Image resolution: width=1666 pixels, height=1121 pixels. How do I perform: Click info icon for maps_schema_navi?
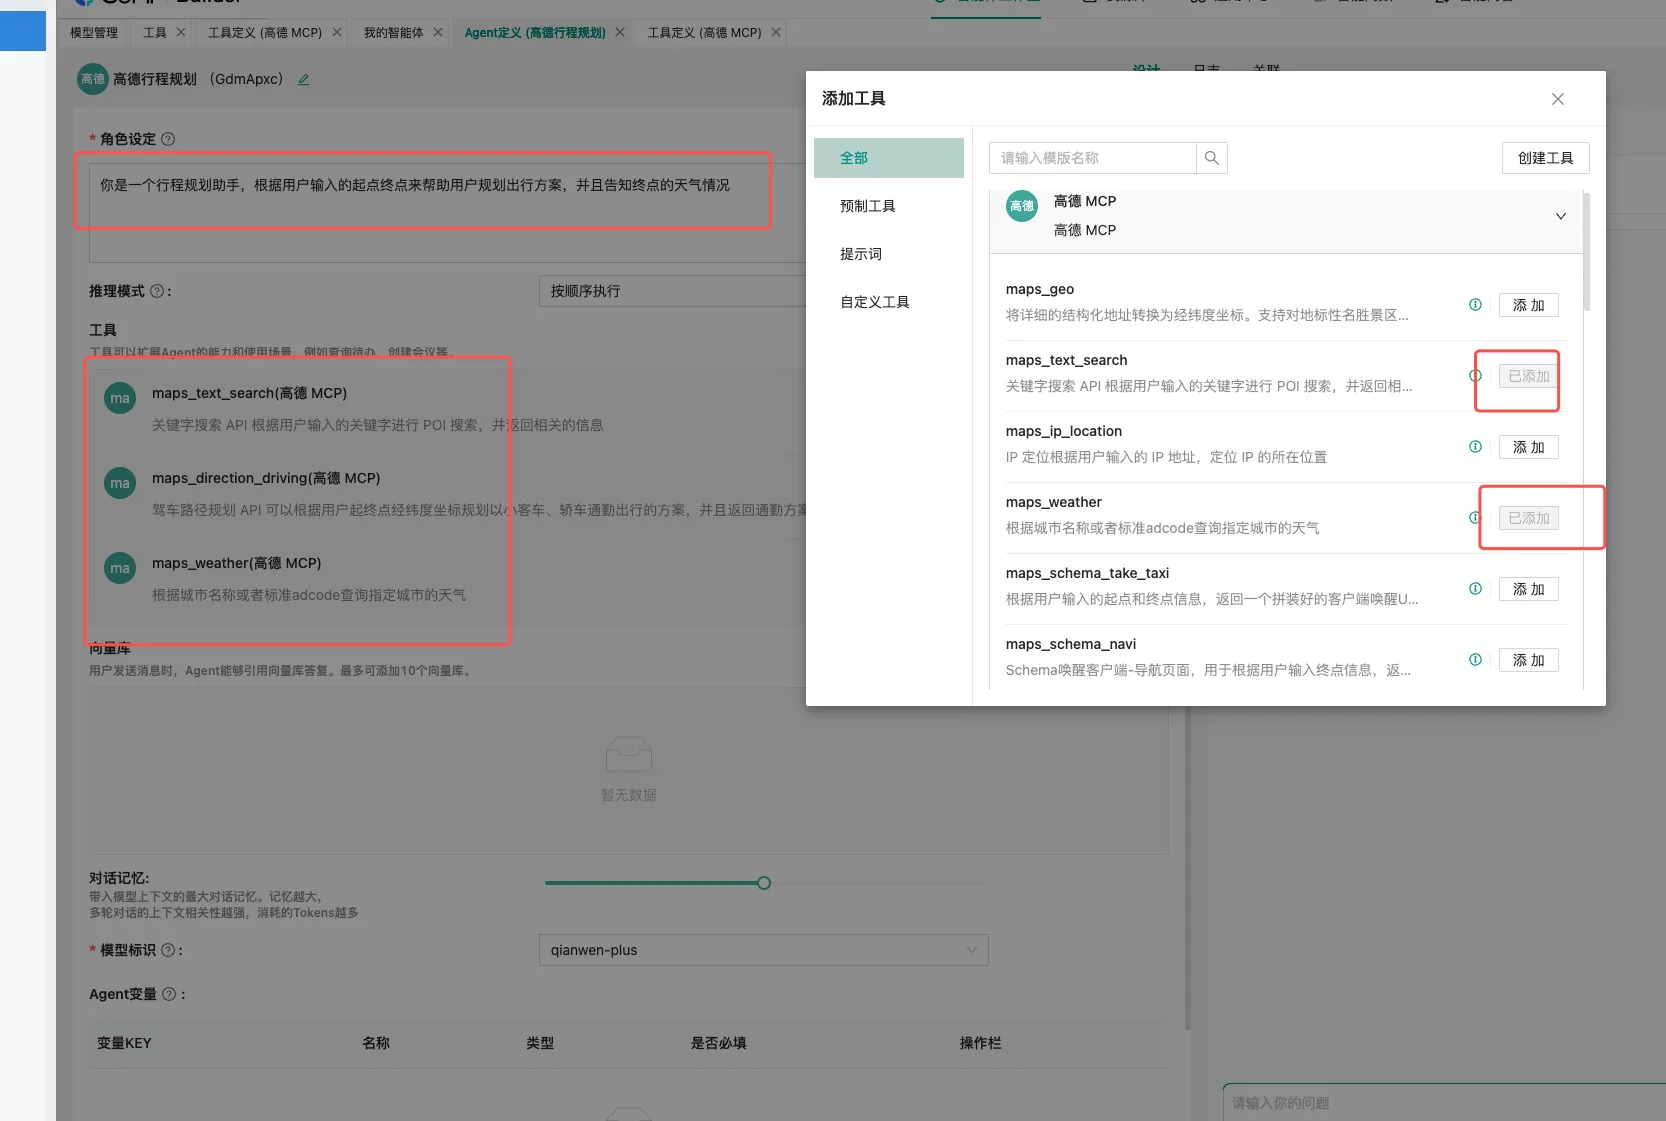click(1475, 660)
